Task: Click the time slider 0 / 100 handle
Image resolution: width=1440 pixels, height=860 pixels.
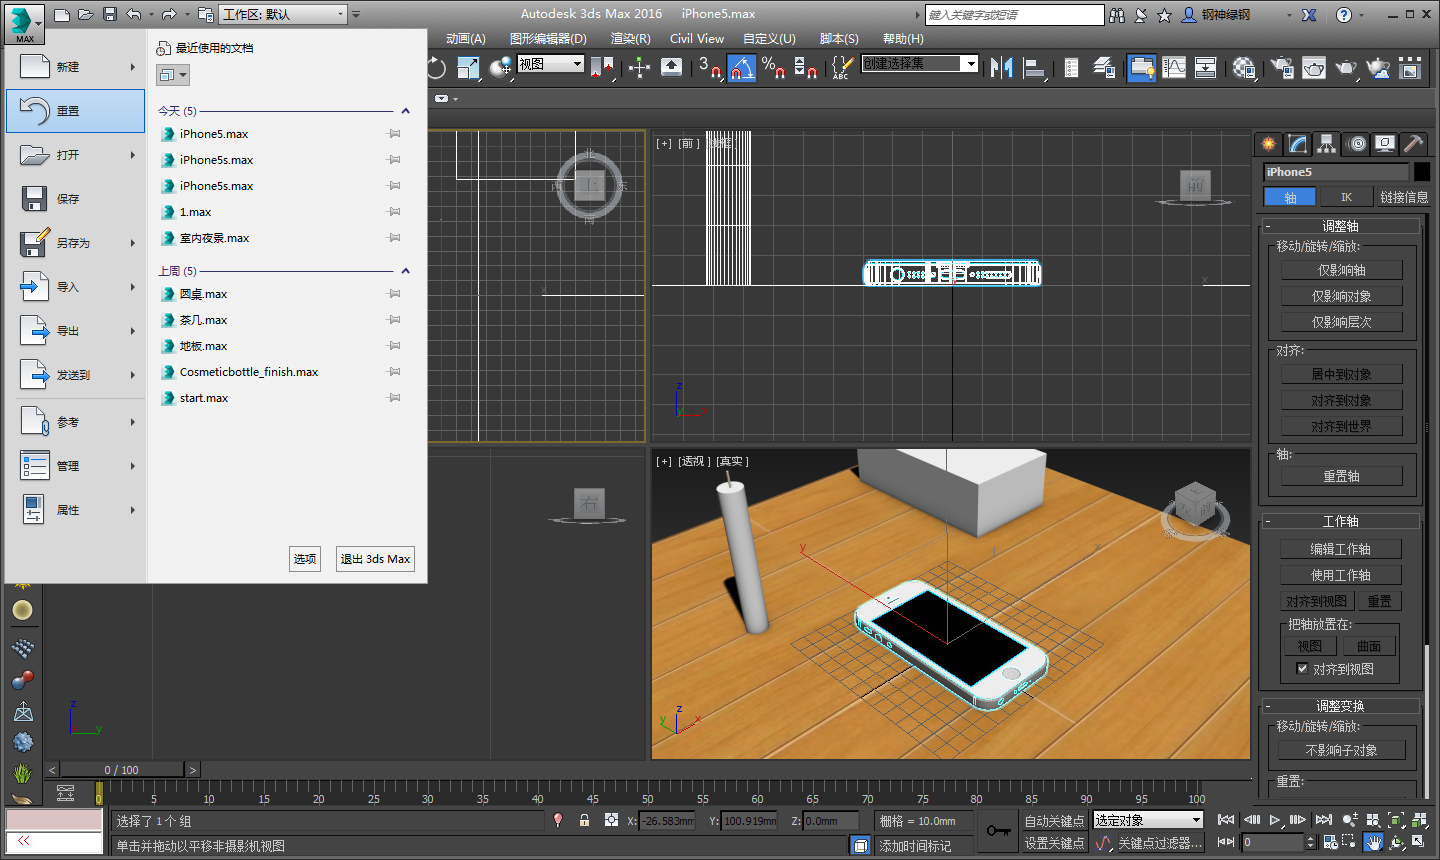Action: click(122, 770)
